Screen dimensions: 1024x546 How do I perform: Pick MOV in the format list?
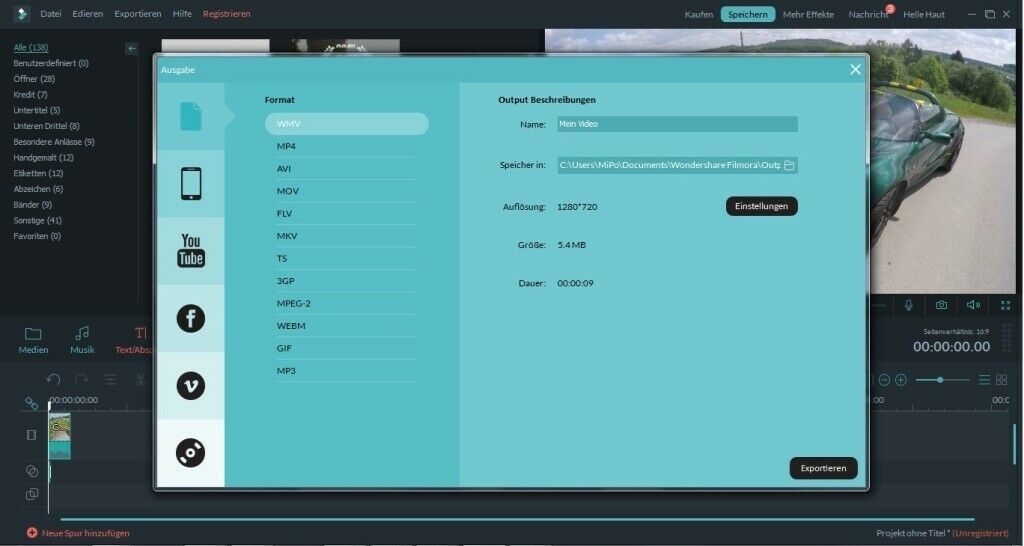[x=287, y=191]
